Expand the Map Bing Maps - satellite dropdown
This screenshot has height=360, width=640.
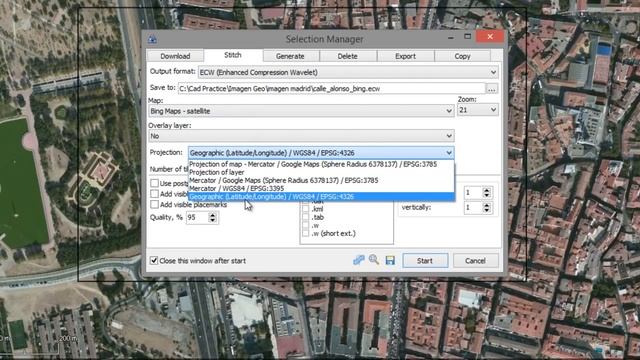tap(301, 111)
